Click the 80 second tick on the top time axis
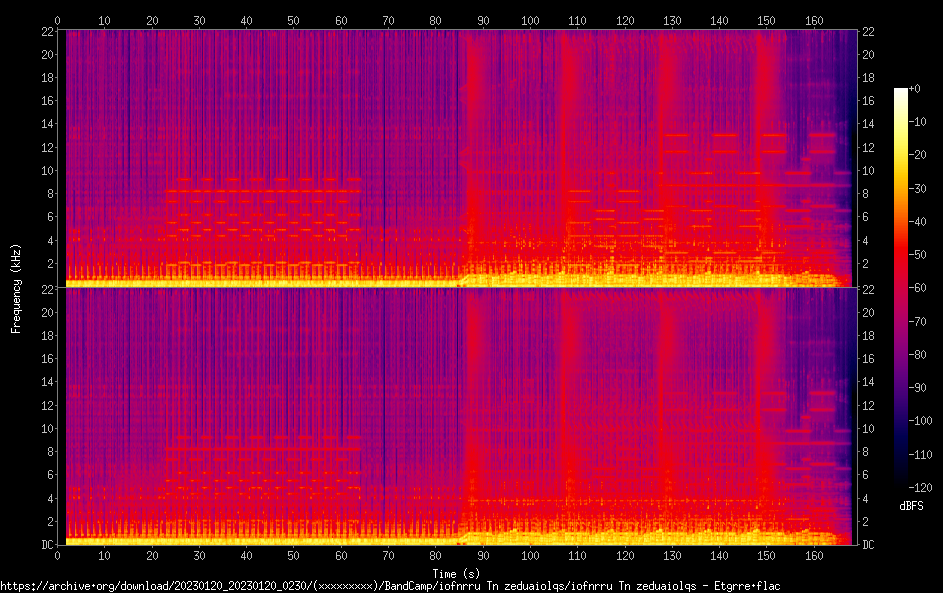The image size is (943, 593). point(434,20)
